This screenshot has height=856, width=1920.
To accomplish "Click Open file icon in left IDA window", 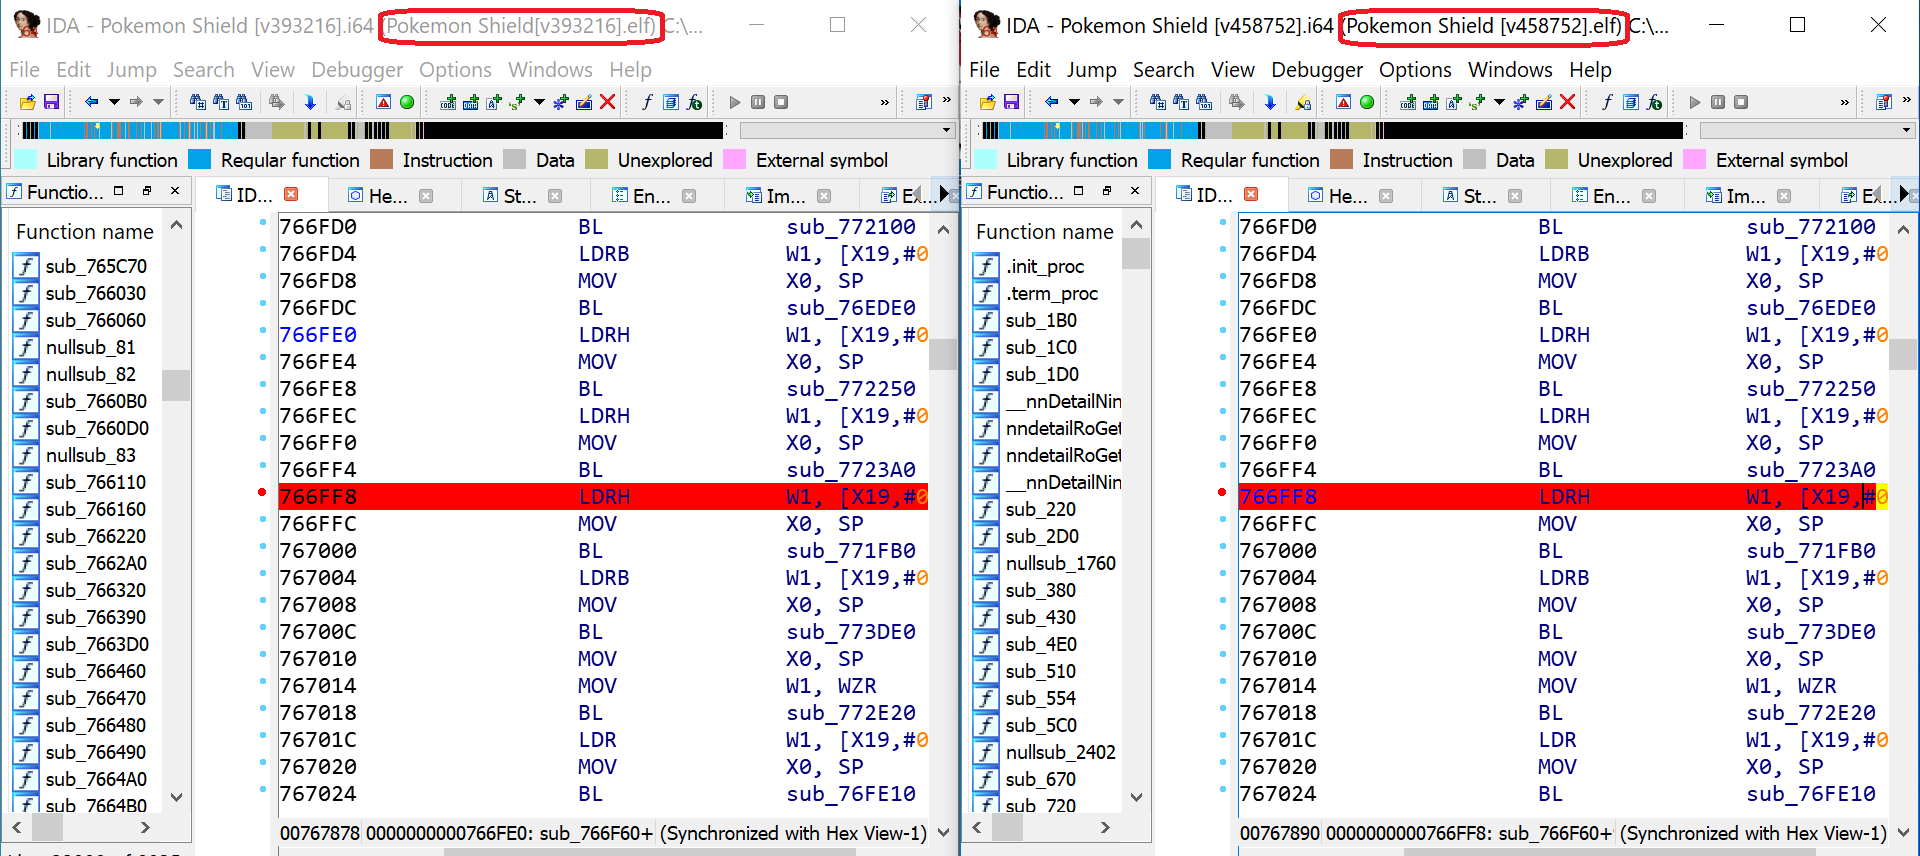I will pyautogui.click(x=27, y=102).
